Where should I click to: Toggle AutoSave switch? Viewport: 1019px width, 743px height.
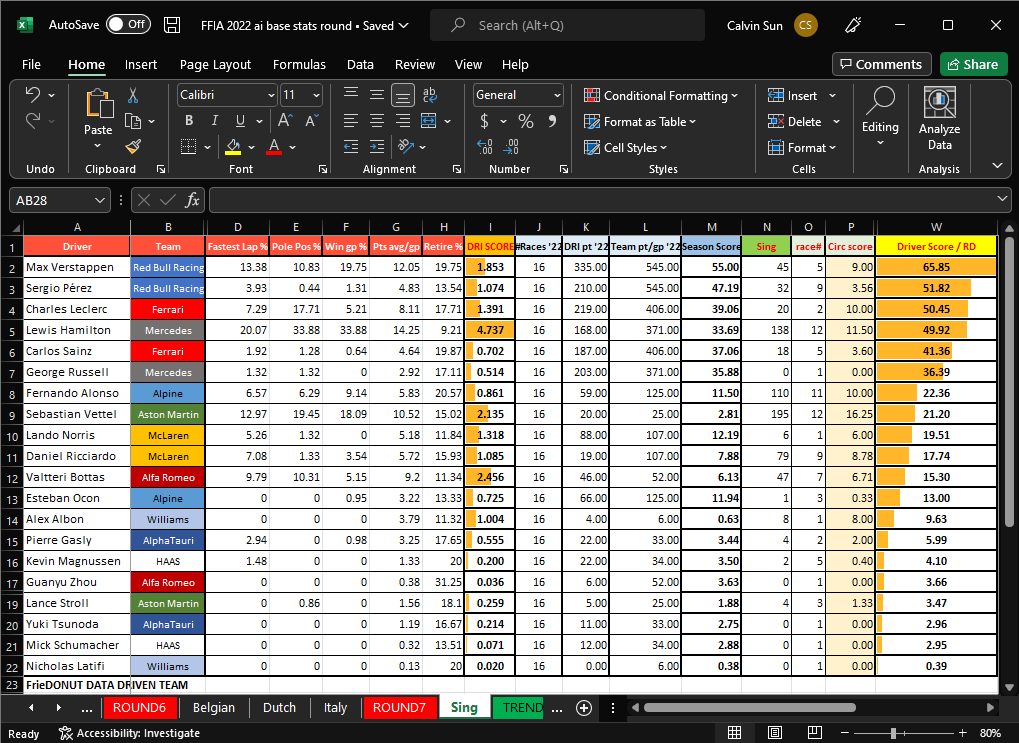click(x=129, y=25)
